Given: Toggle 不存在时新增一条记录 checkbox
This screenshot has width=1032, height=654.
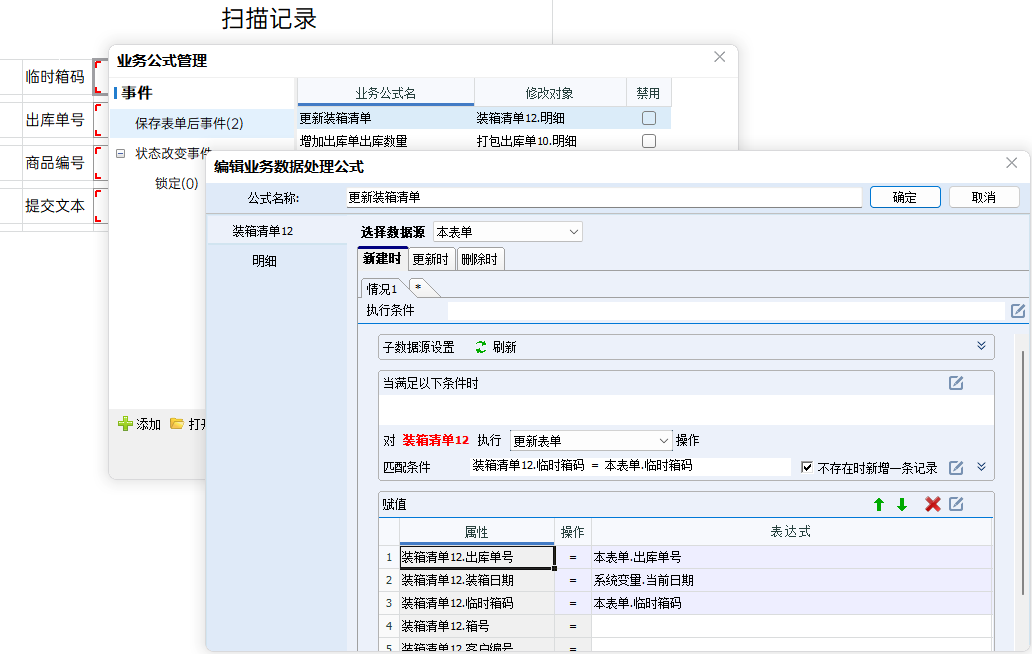Looking at the screenshot, I should tap(808, 467).
